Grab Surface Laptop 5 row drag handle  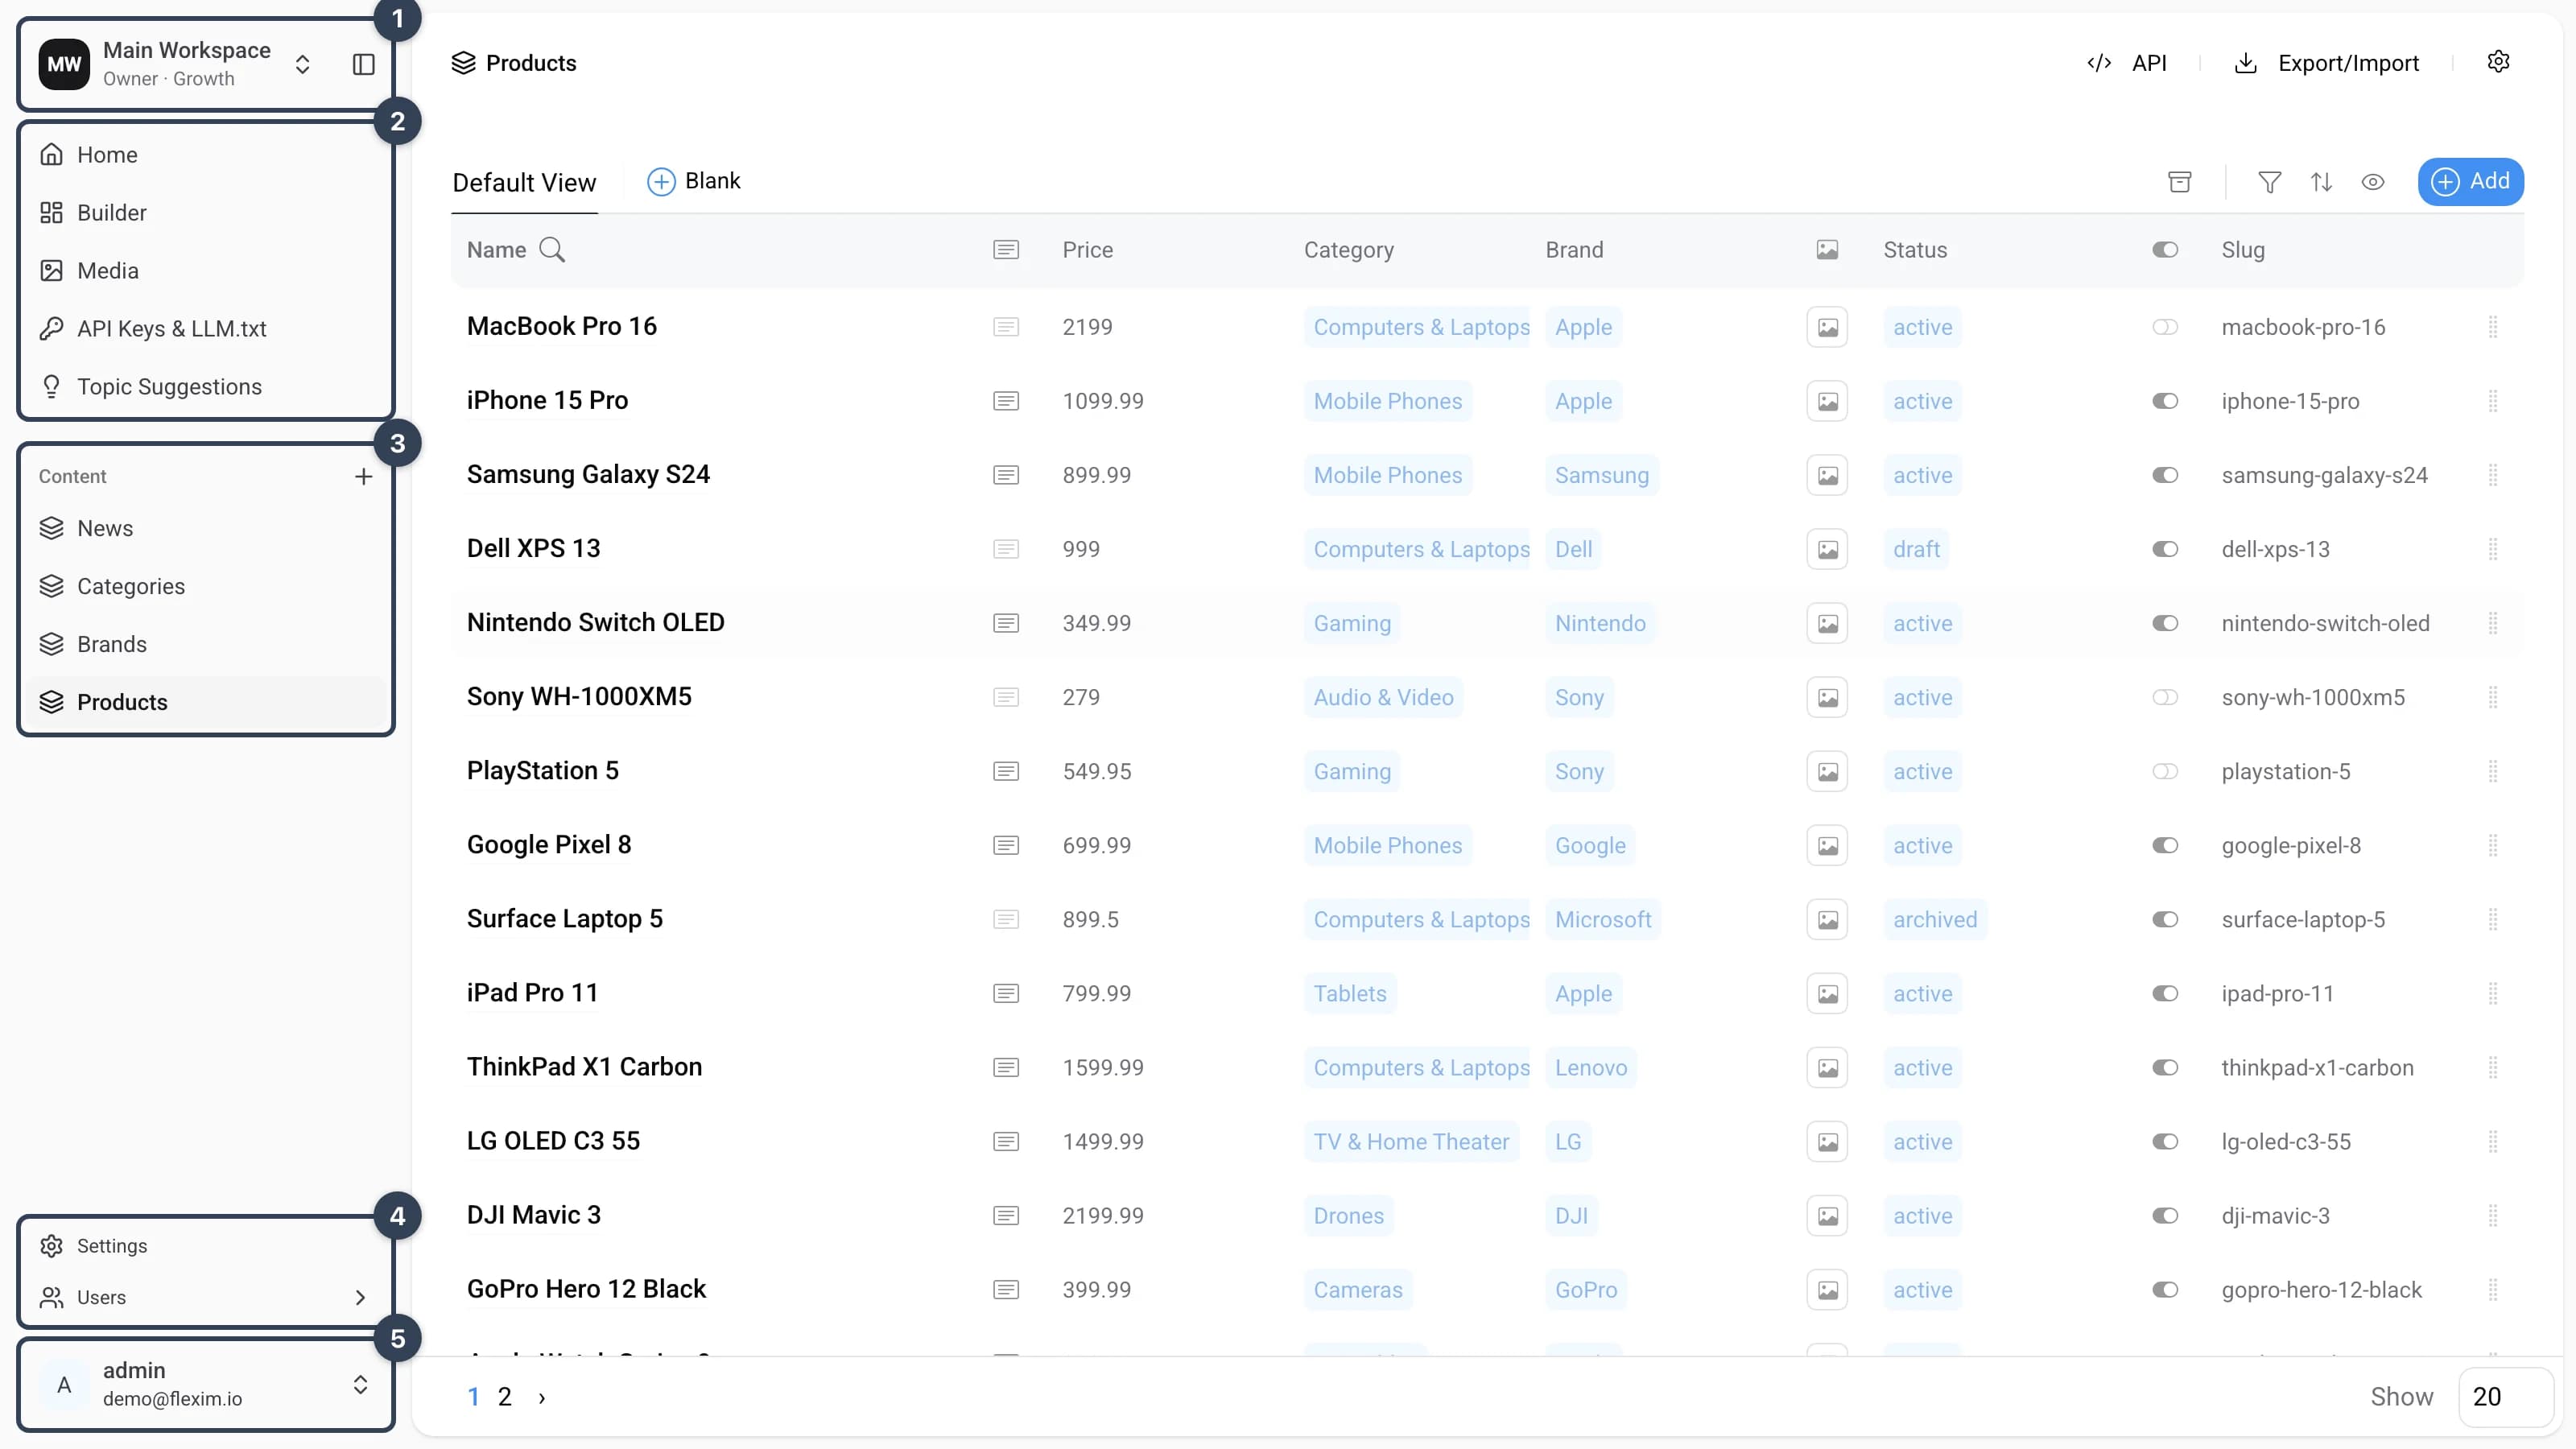point(2493,919)
